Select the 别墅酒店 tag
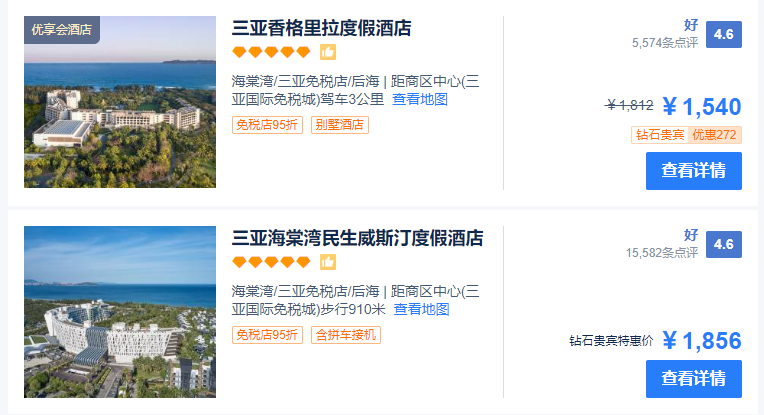The image size is (764, 415). click(340, 125)
